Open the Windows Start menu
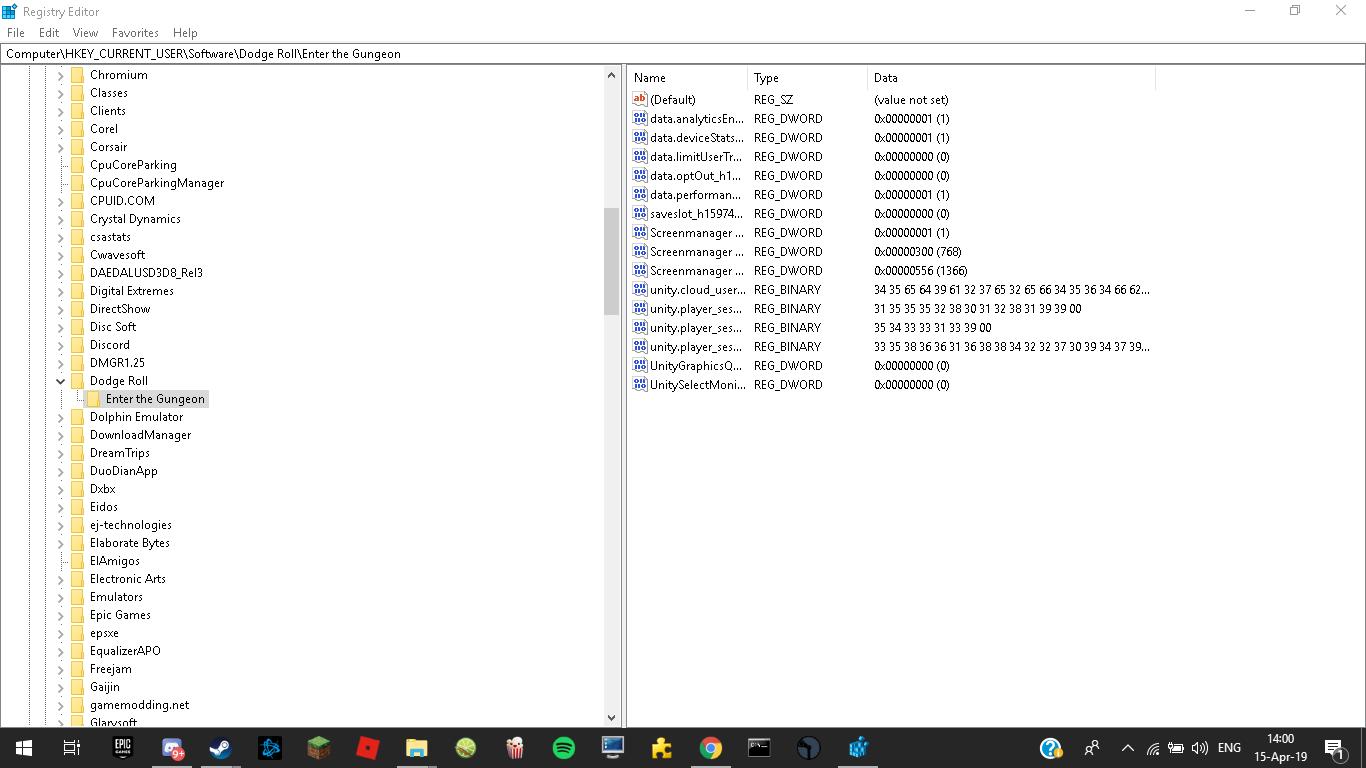Image resolution: width=1366 pixels, height=768 pixels. point(24,748)
